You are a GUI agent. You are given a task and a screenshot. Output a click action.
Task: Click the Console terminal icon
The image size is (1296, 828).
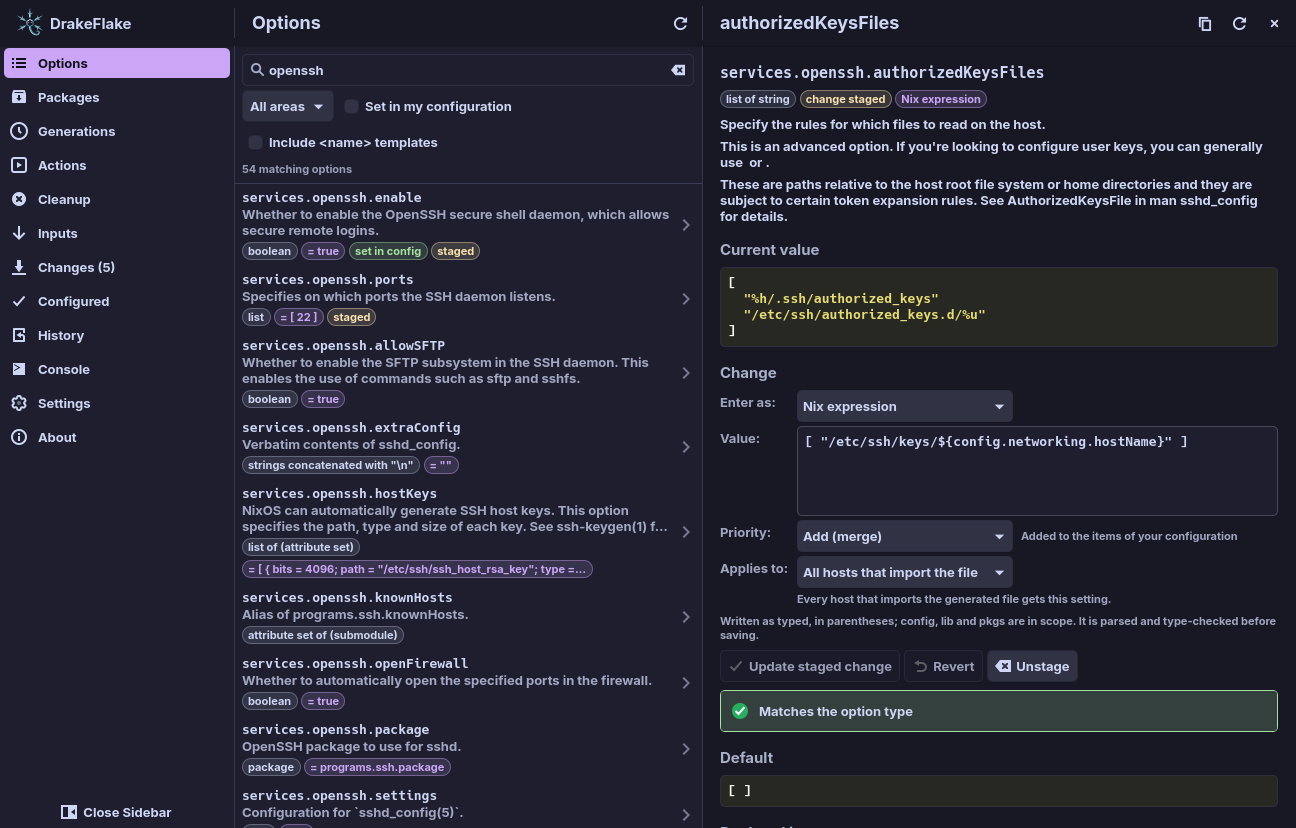click(x=19, y=369)
